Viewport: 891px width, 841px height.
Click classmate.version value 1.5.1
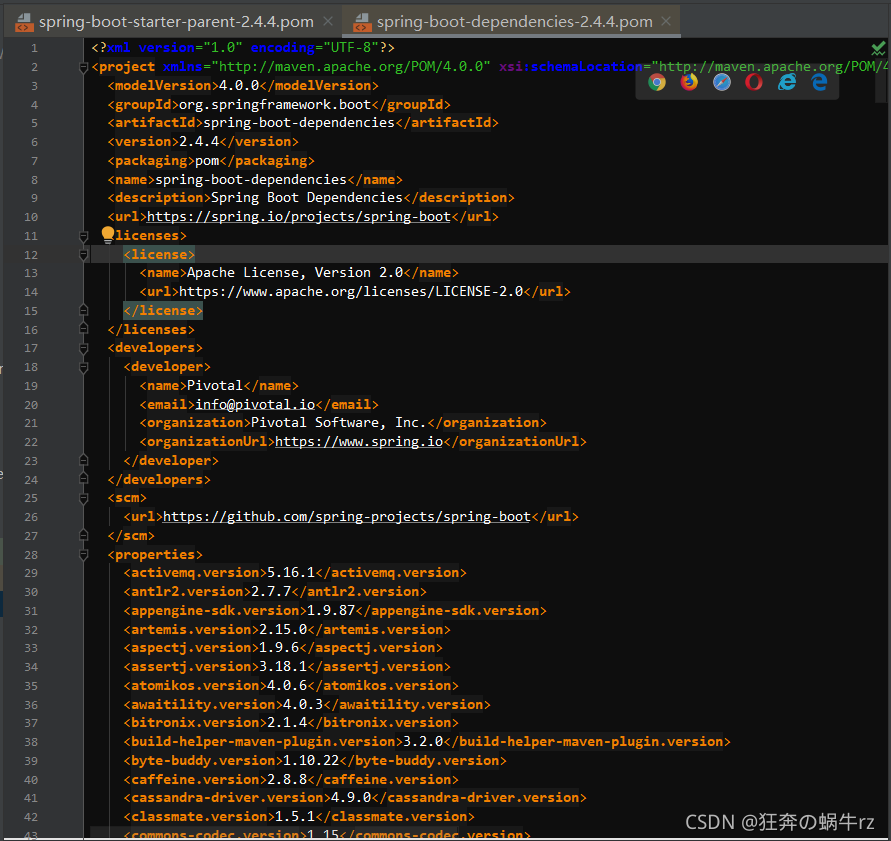pos(295,817)
